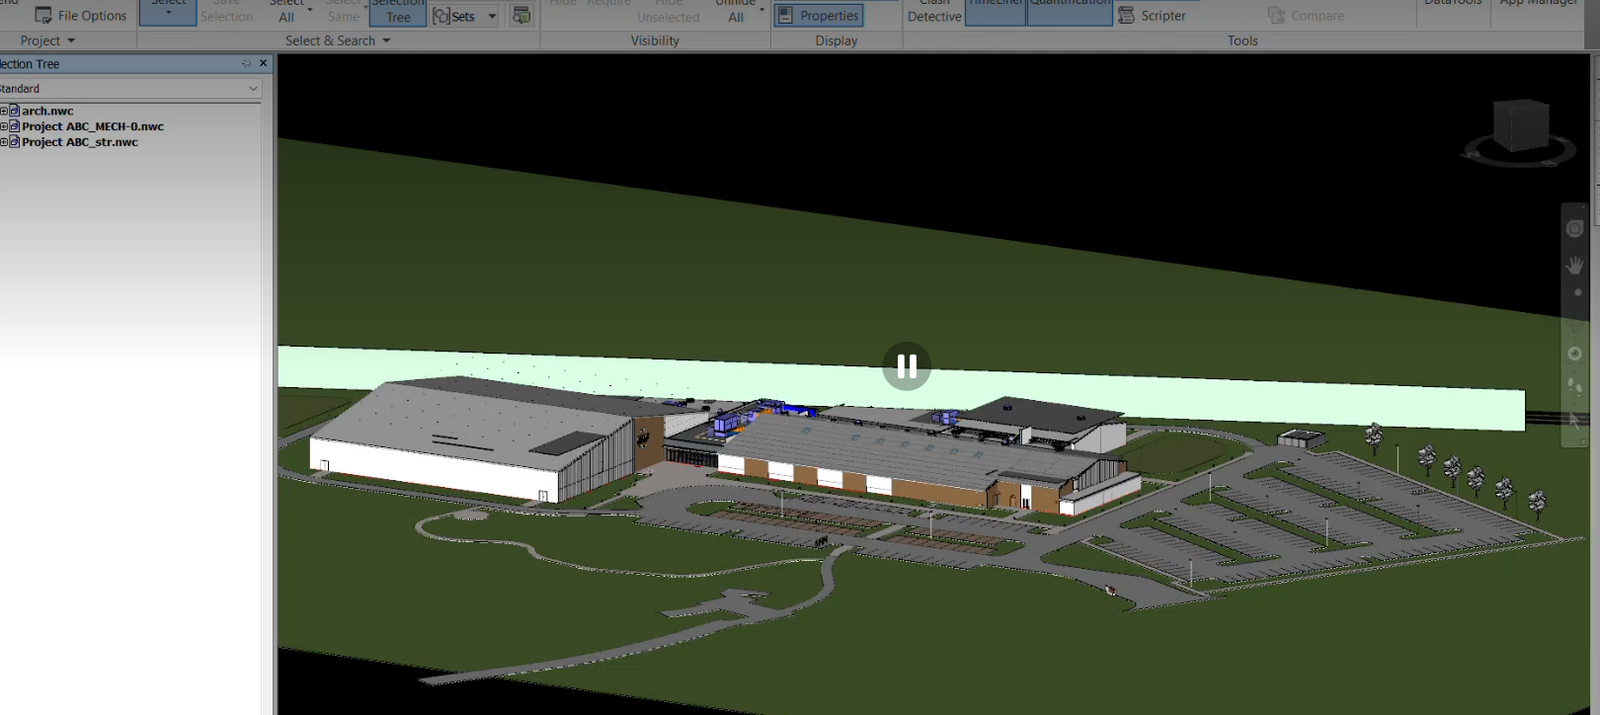The image size is (1600, 715).
Task: Select Project ABC_MECH-0.nwc in the tree
Action: point(92,127)
